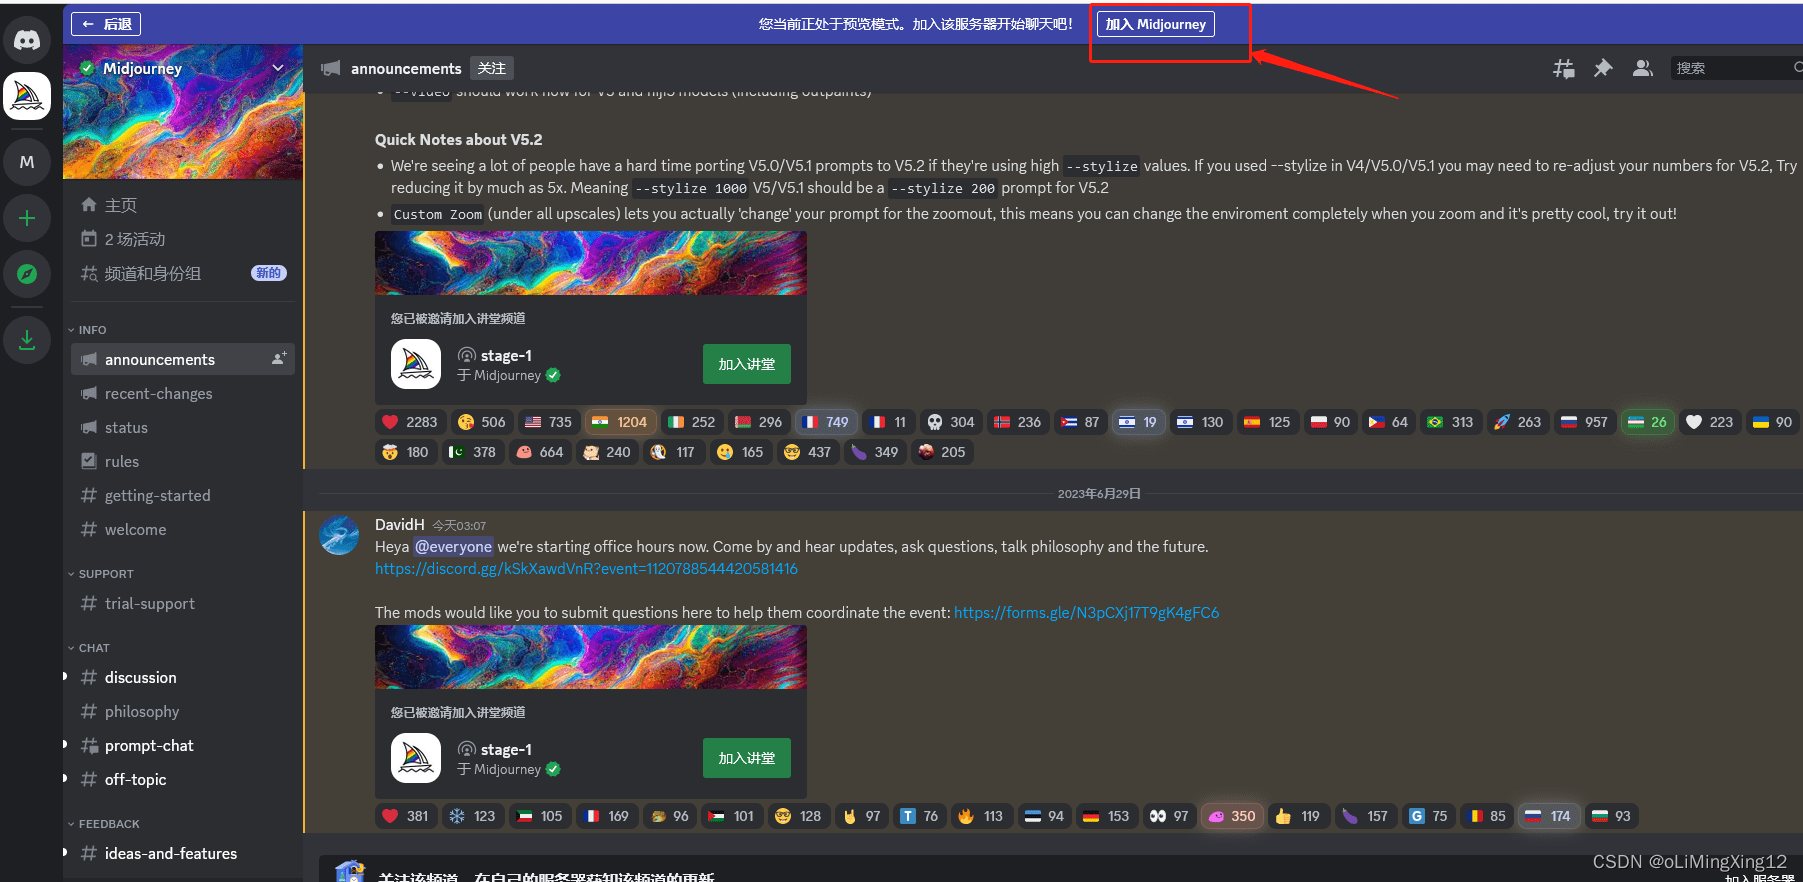This screenshot has height=882, width=1803.
Task: Open the discord.gg event link
Action: (586, 569)
